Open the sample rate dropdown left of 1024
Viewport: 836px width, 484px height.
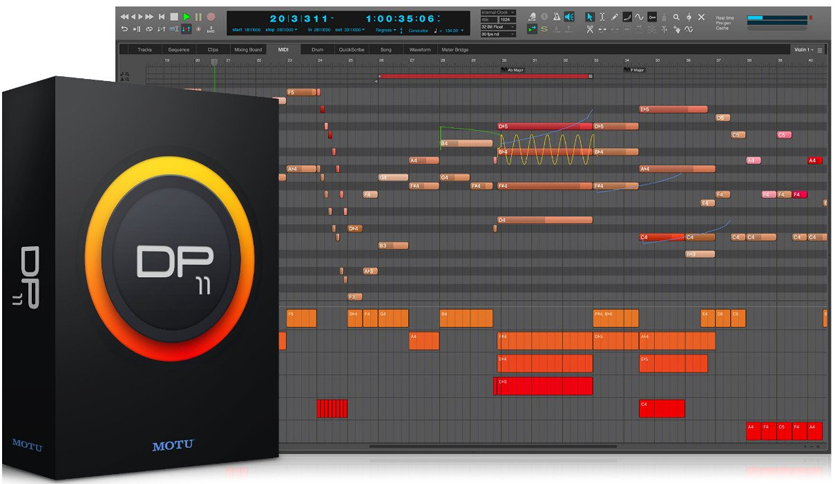(x=489, y=20)
